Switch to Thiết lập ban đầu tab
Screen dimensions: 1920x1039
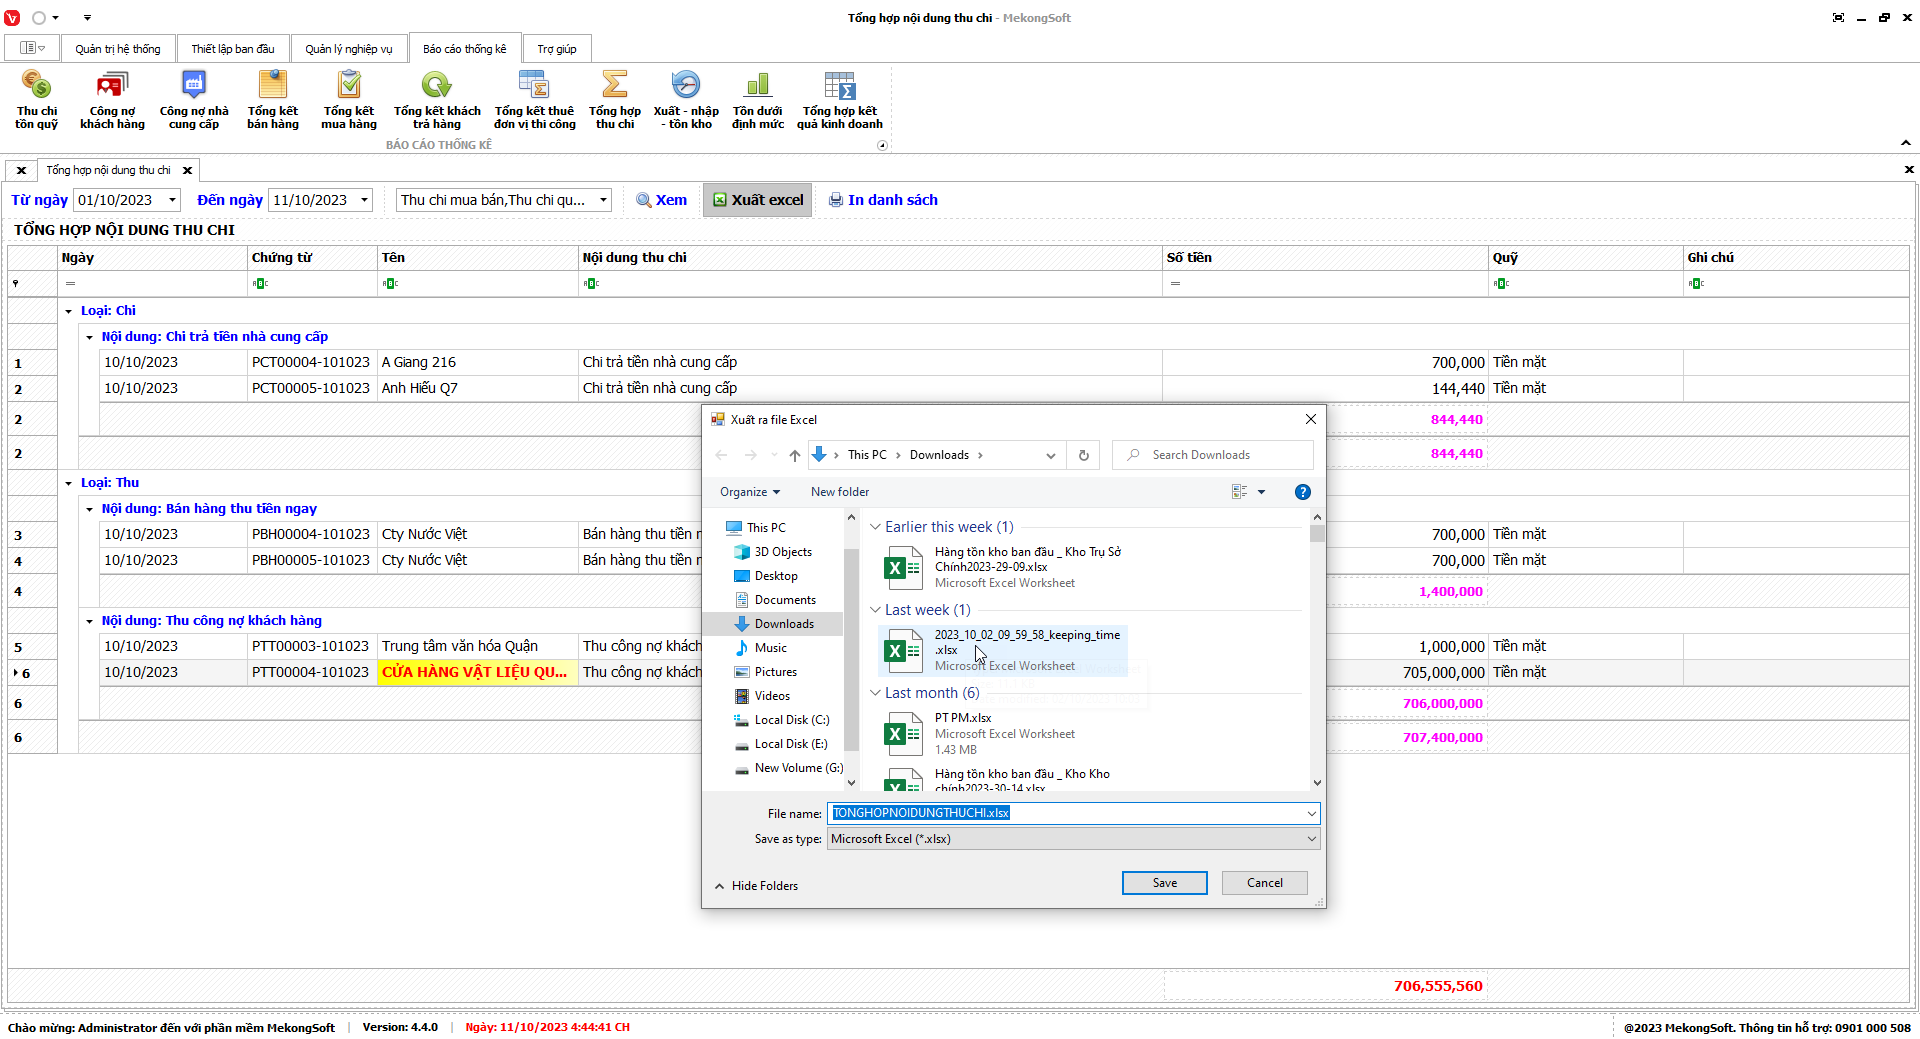coord(232,49)
